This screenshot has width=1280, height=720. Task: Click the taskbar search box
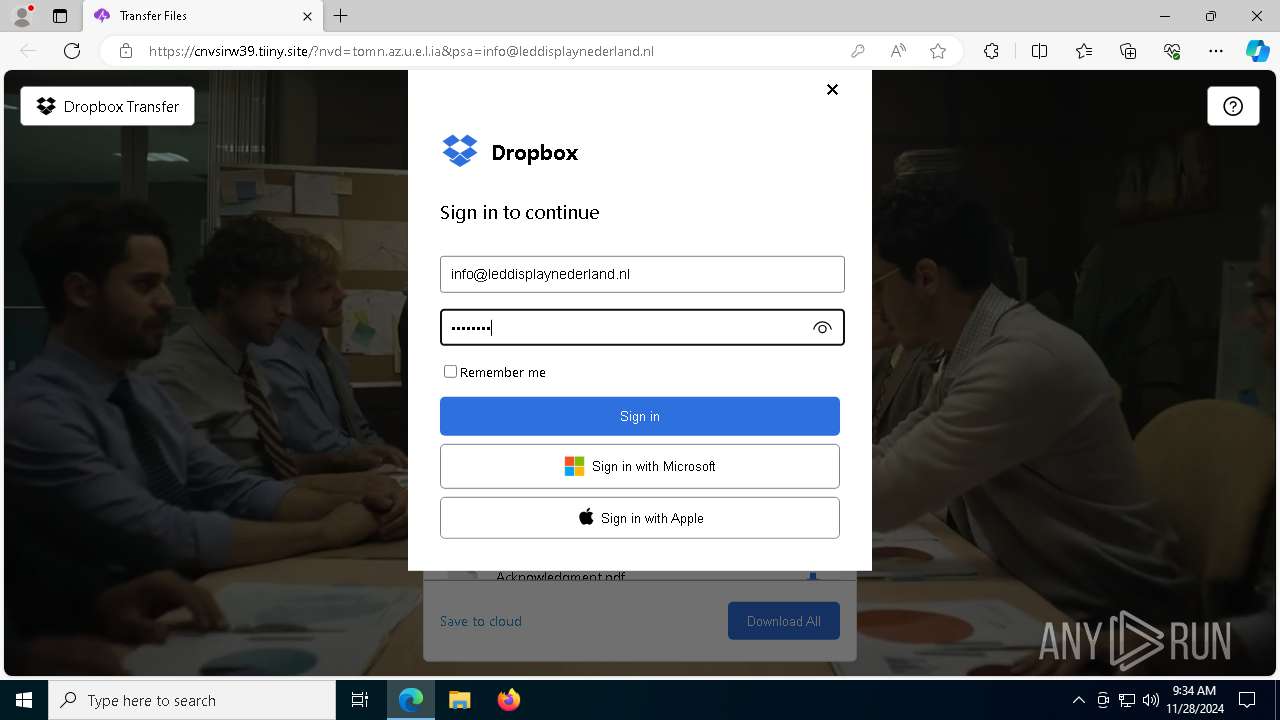(x=192, y=700)
